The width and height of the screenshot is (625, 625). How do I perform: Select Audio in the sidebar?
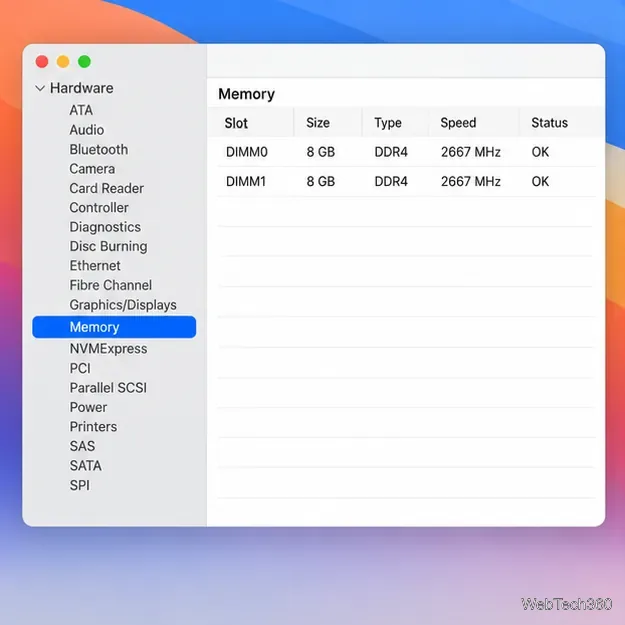(x=86, y=130)
